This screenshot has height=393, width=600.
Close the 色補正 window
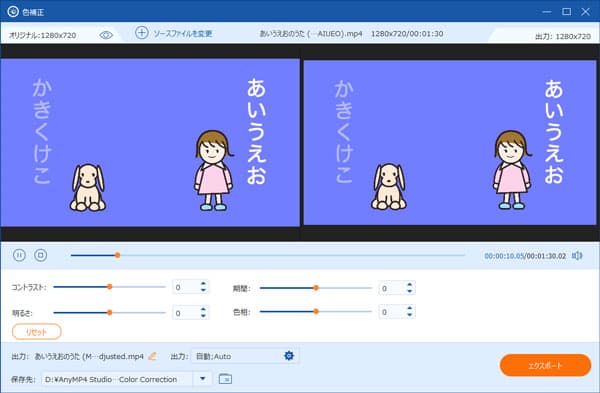point(585,11)
